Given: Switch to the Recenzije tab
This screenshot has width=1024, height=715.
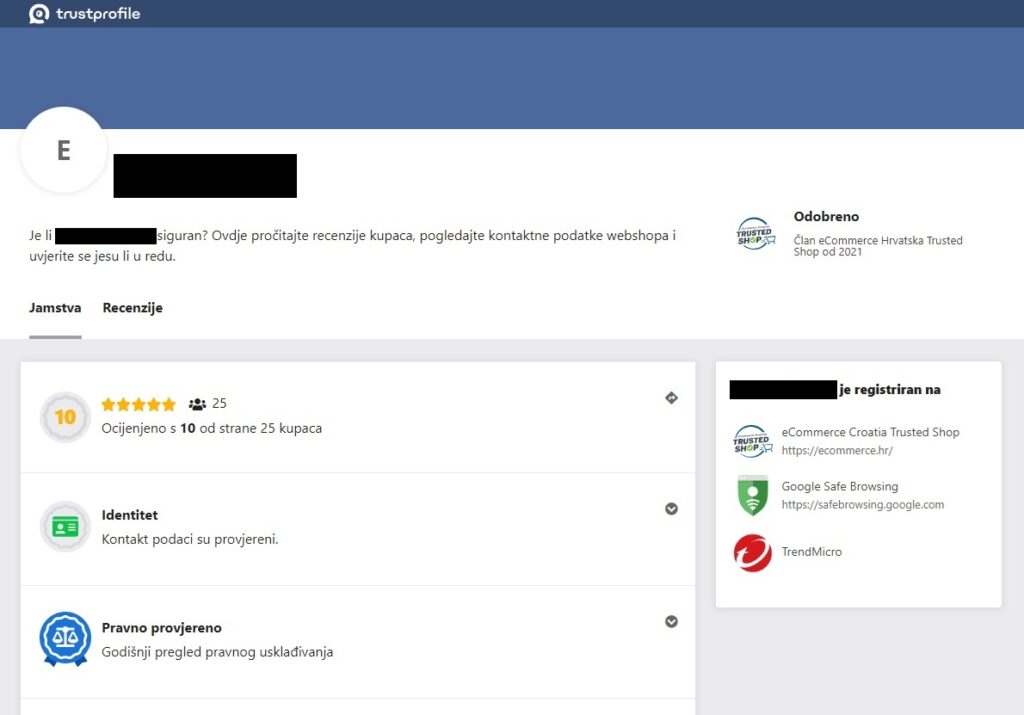Looking at the screenshot, I should [x=132, y=308].
